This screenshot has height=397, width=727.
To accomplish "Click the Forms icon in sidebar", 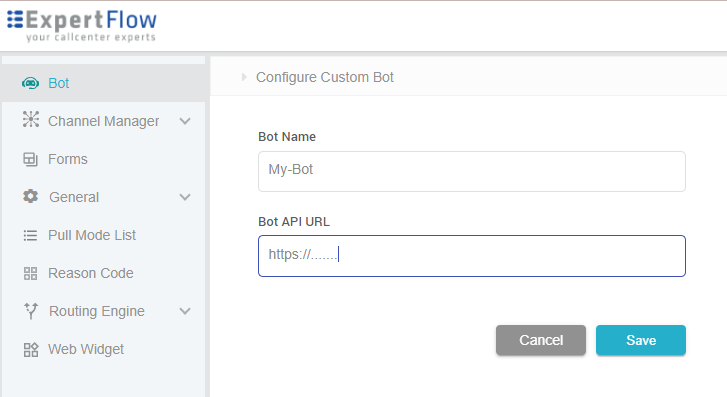I will [x=31, y=159].
